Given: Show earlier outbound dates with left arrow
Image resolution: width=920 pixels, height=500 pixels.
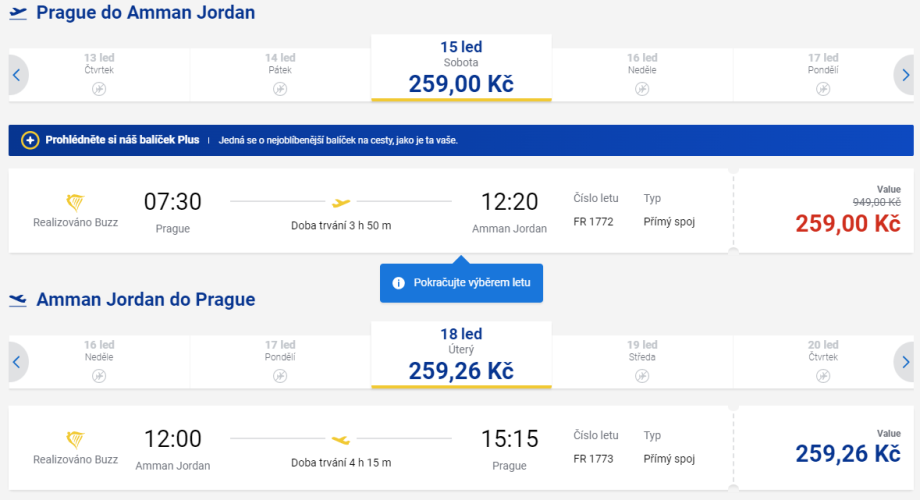Looking at the screenshot, I should (x=18, y=74).
